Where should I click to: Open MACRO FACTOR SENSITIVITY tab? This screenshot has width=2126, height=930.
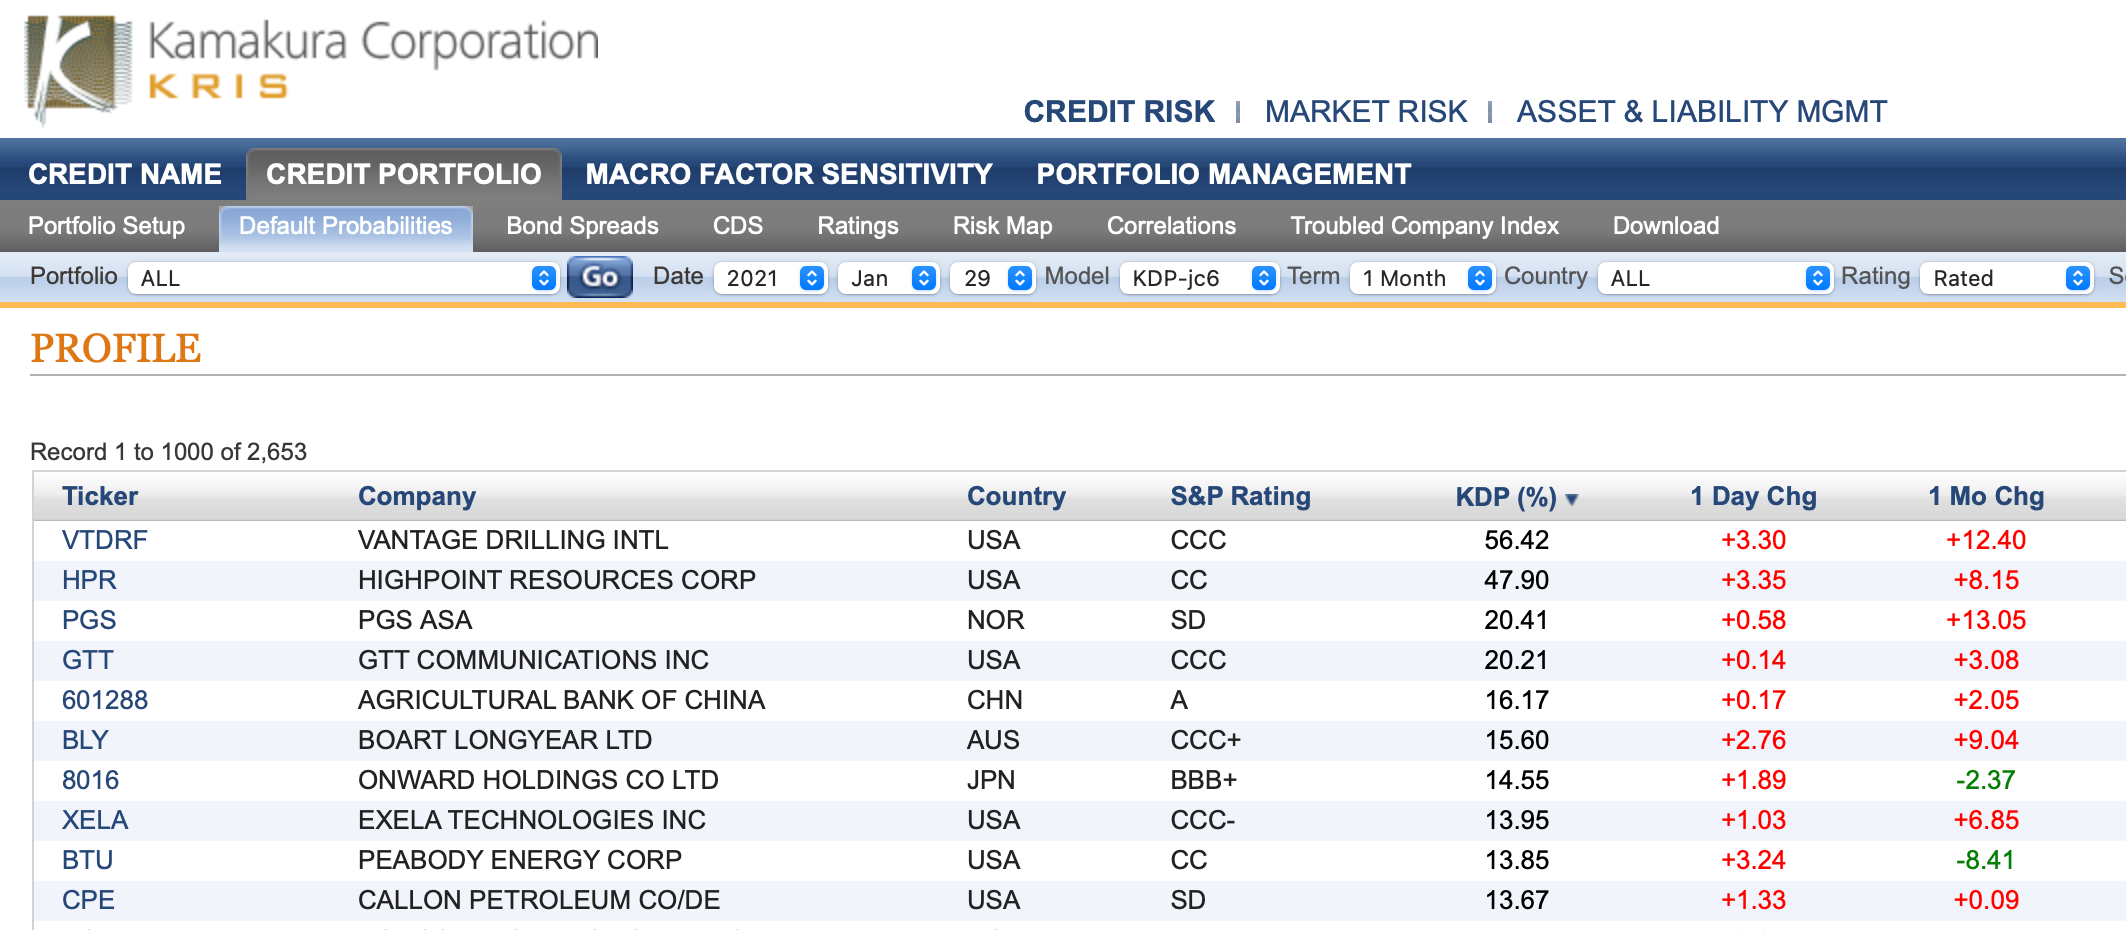click(789, 174)
